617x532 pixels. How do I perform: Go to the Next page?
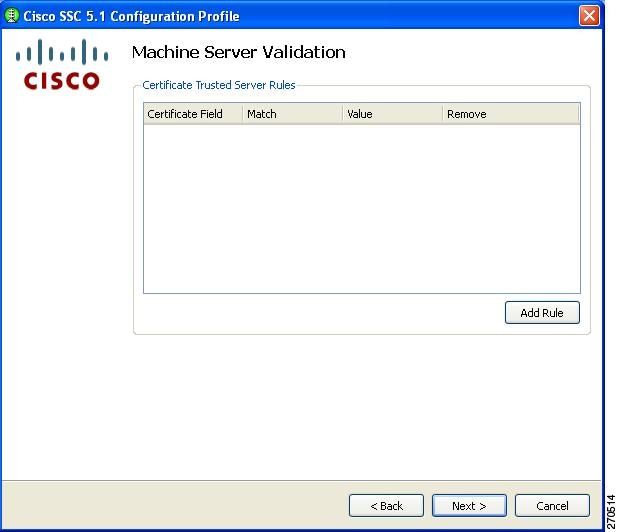(x=469, y=506)
